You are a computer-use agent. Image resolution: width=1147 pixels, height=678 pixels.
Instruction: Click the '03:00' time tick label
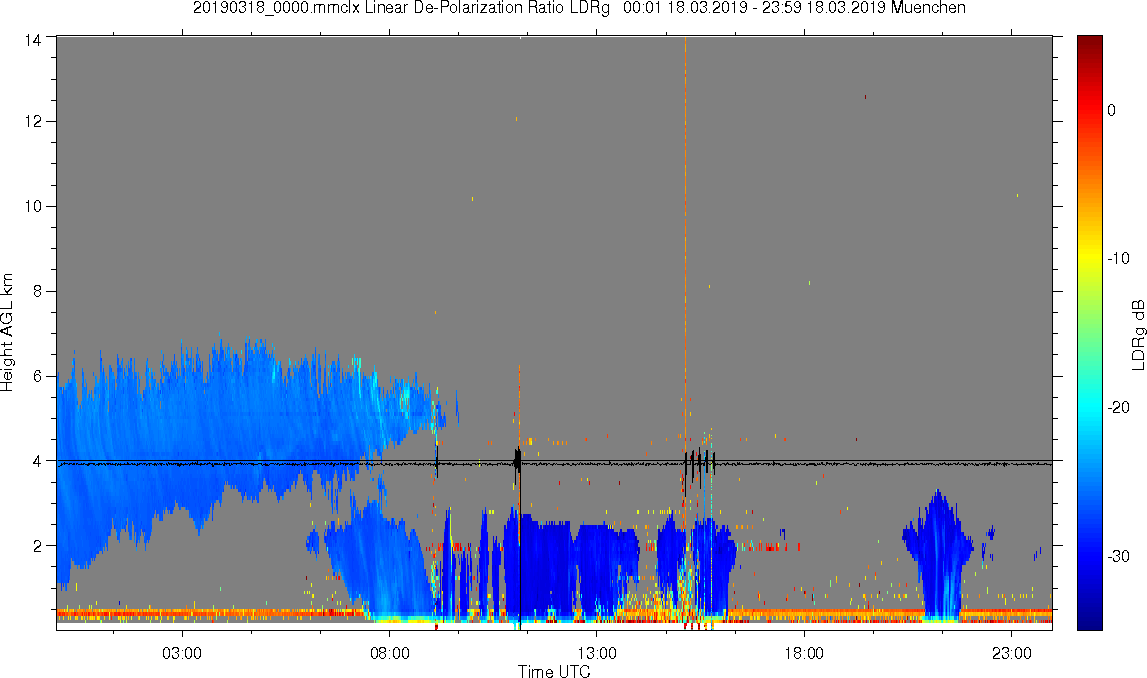(x=181, y=653)
